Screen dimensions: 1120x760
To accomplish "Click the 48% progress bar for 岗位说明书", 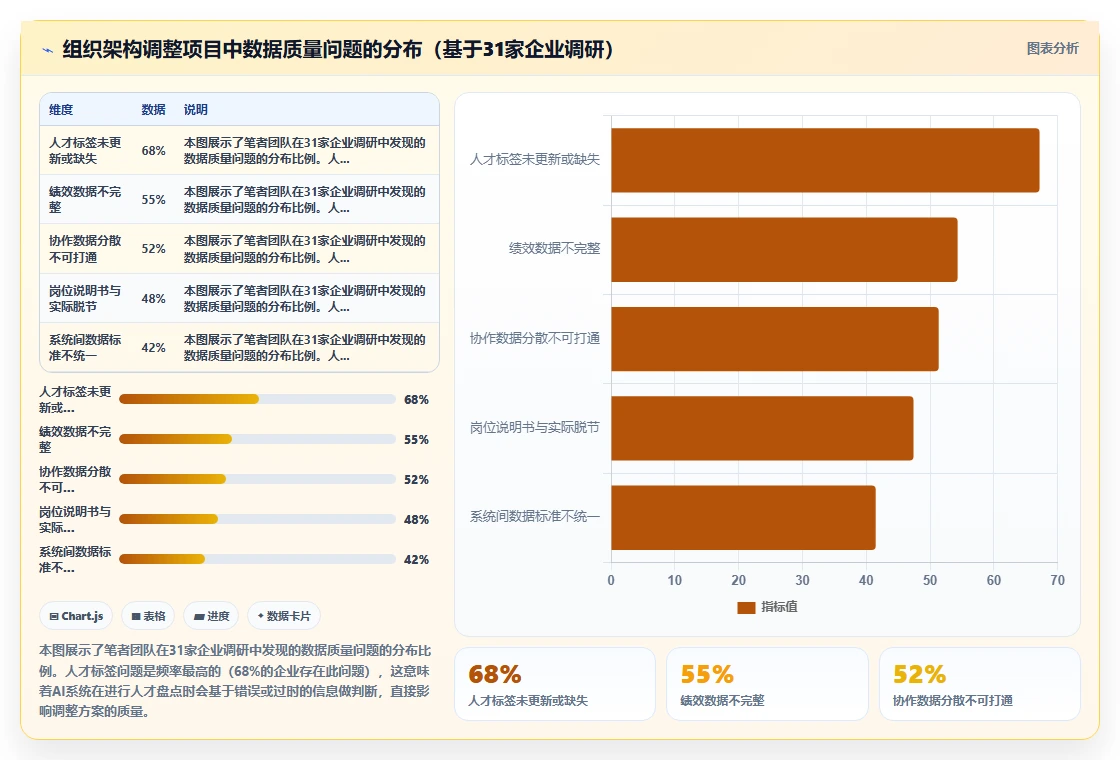I will pos(257,519).
